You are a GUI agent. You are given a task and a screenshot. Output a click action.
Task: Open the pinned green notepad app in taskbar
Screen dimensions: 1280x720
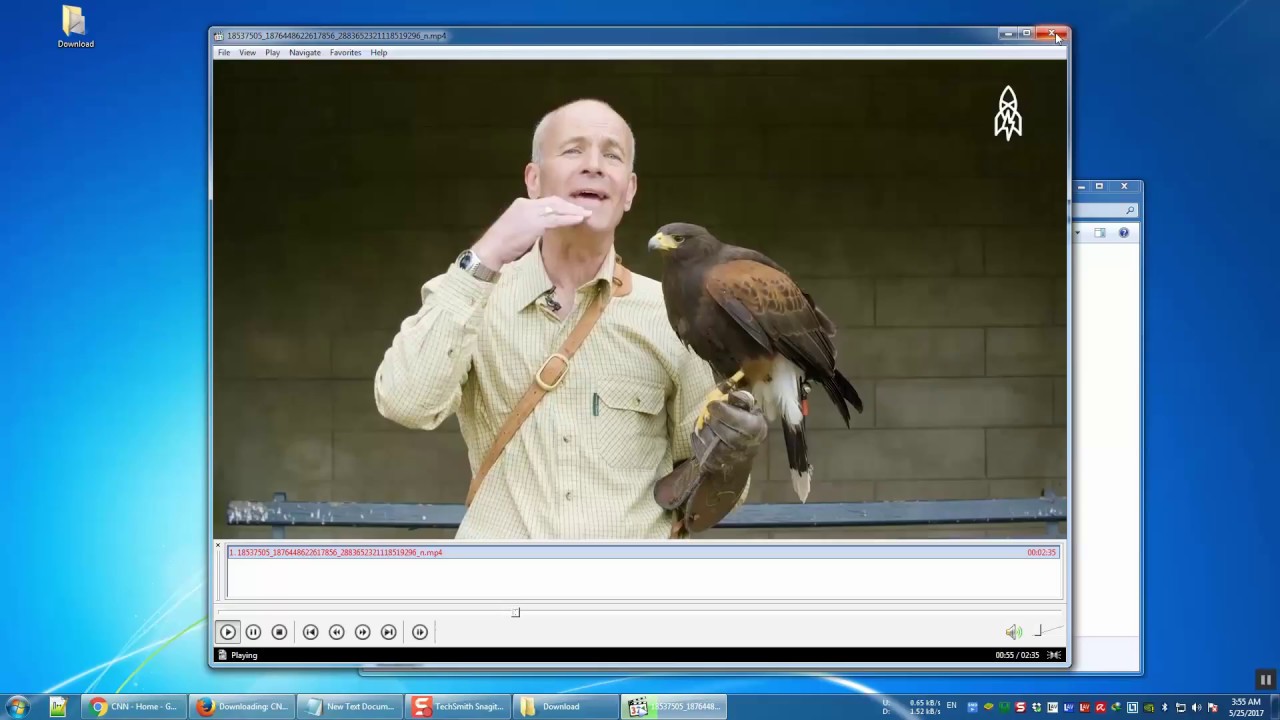pos(58,707)
